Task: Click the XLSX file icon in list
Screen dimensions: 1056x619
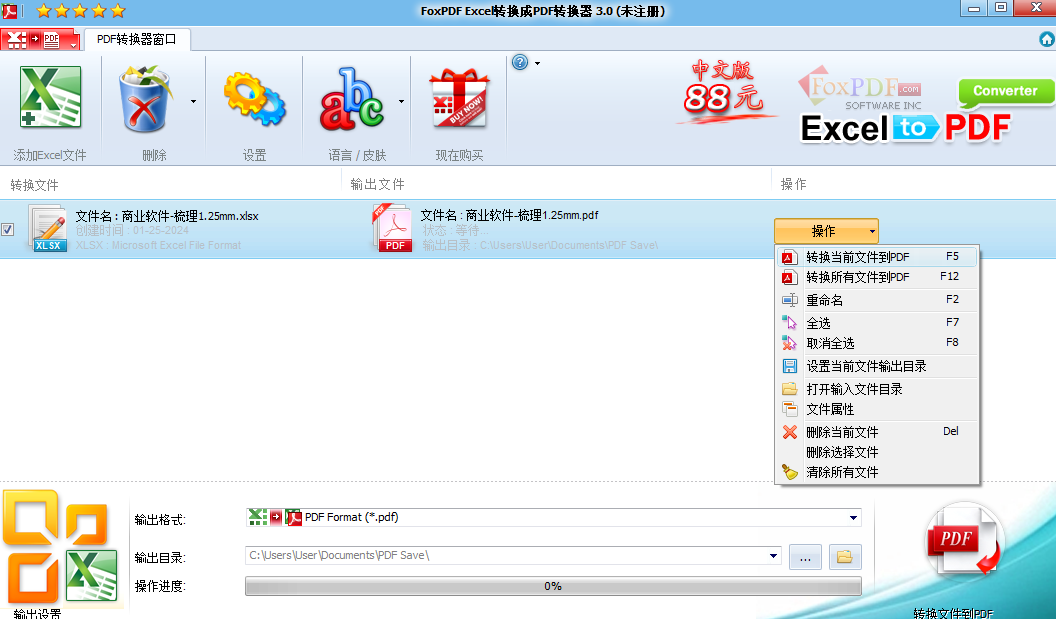Action: coord(48,228)
